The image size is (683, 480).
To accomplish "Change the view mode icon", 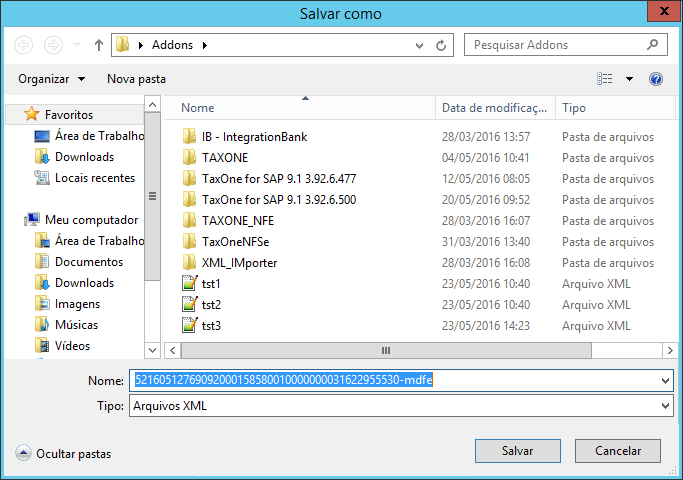I will tap(604, 79).
